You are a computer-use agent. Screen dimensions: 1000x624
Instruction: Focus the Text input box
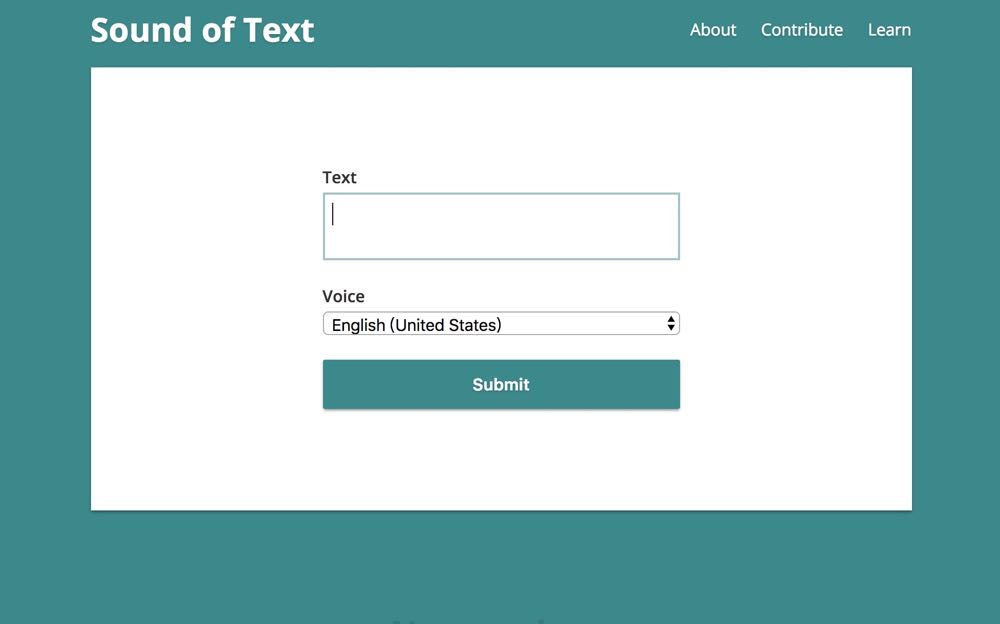[x=501, y=226]
